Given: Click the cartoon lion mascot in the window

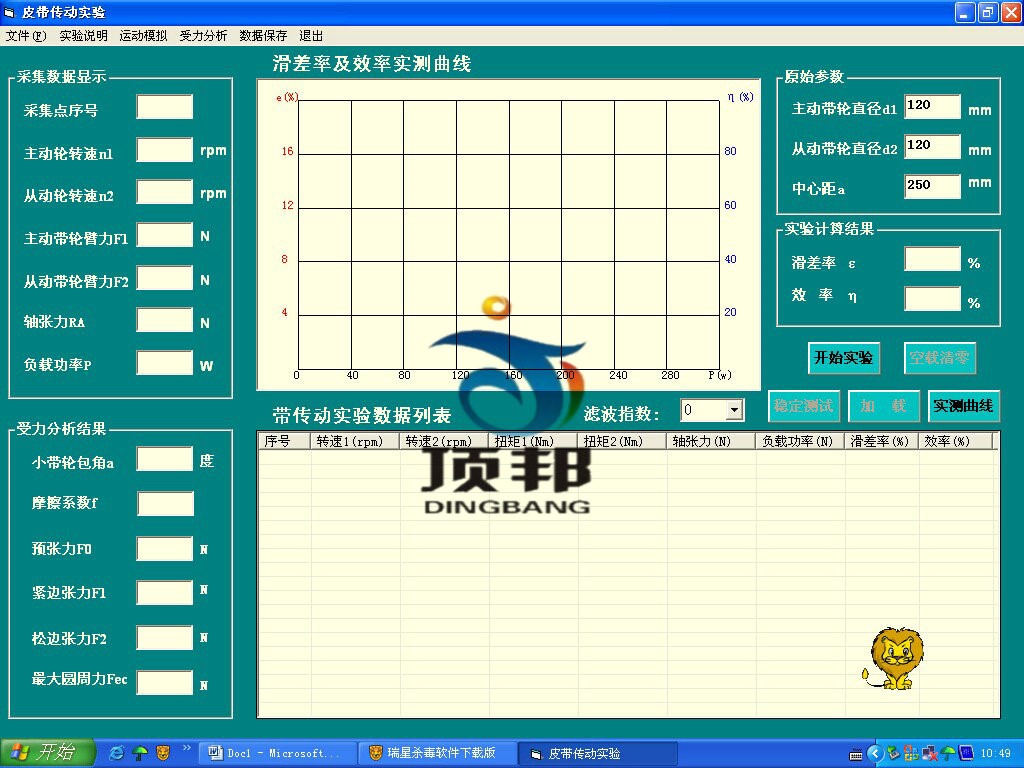Looking at the screenshot, I should coord(893,657).
